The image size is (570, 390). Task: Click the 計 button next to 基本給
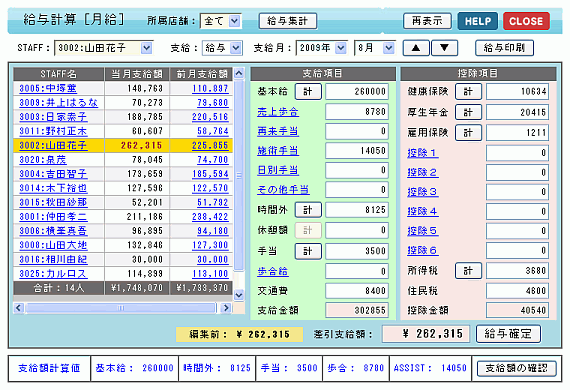coord(308,92)
